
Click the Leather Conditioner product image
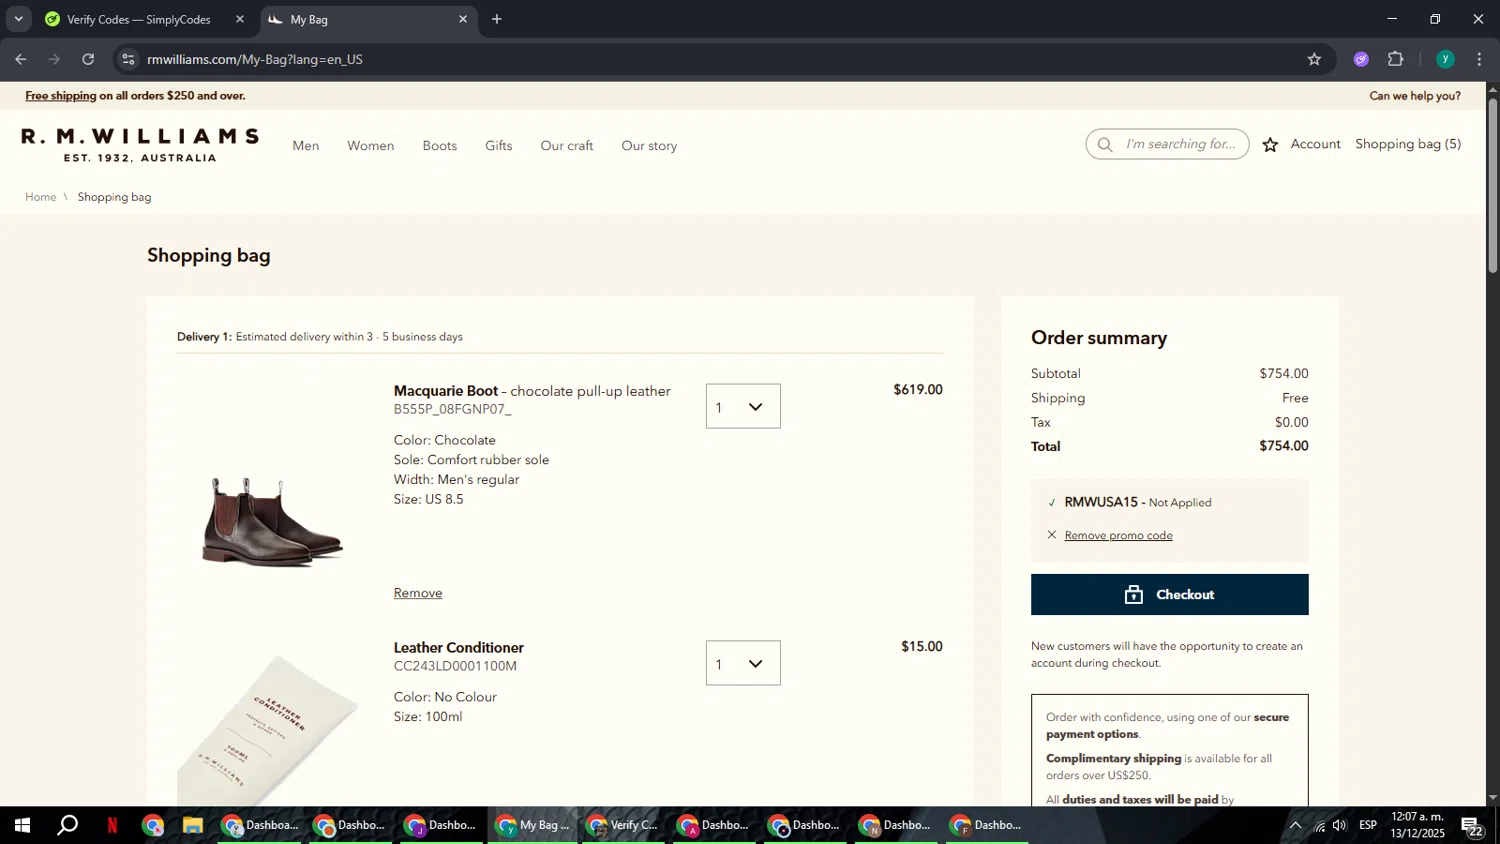click(268, 730)
